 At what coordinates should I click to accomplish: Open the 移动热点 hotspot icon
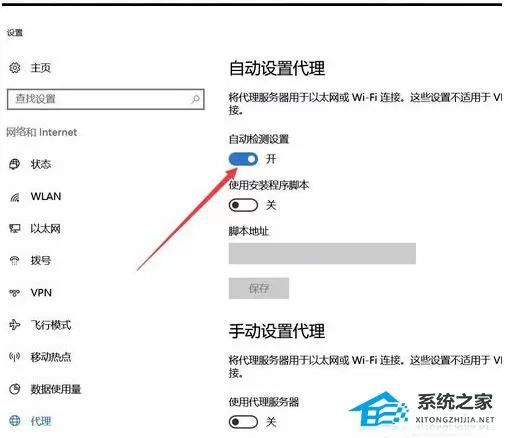coord(15,357)
